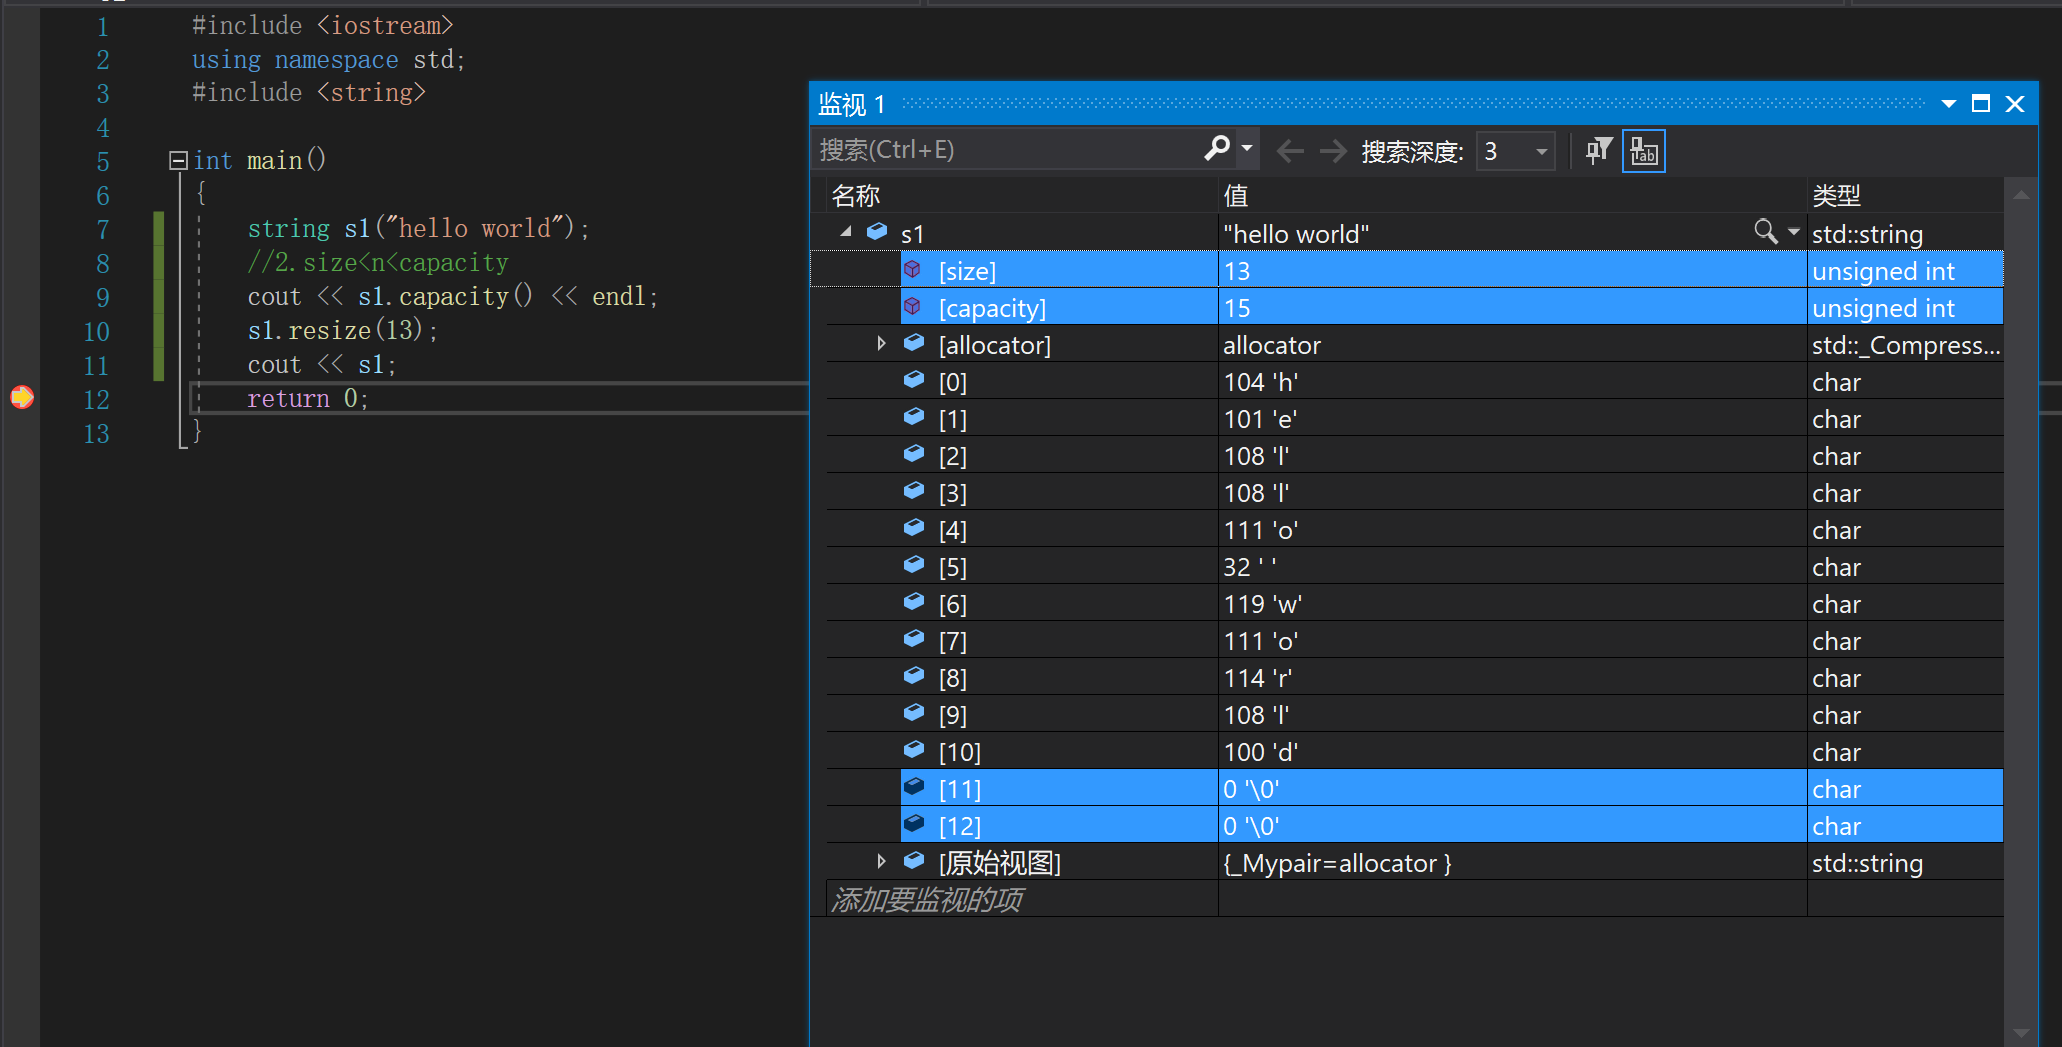Viewport: 2062px width, 1047px height.
Task: Open visualizer dropdown beside s1 value
Action: (1794, 232)
